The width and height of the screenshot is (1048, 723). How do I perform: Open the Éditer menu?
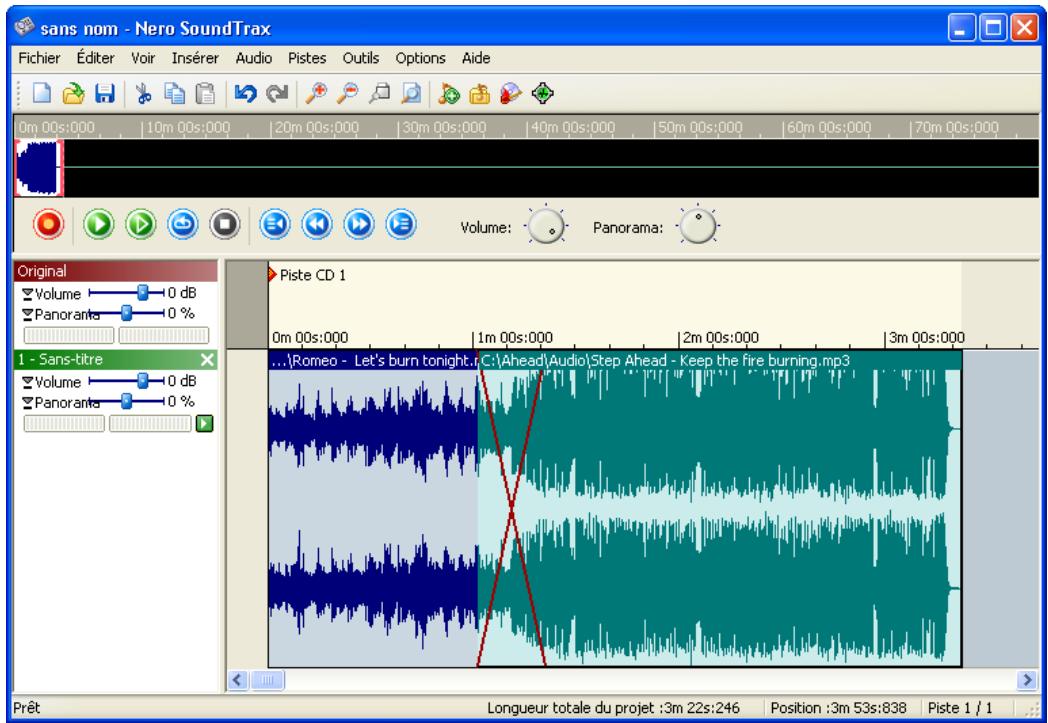pos(96,58)
